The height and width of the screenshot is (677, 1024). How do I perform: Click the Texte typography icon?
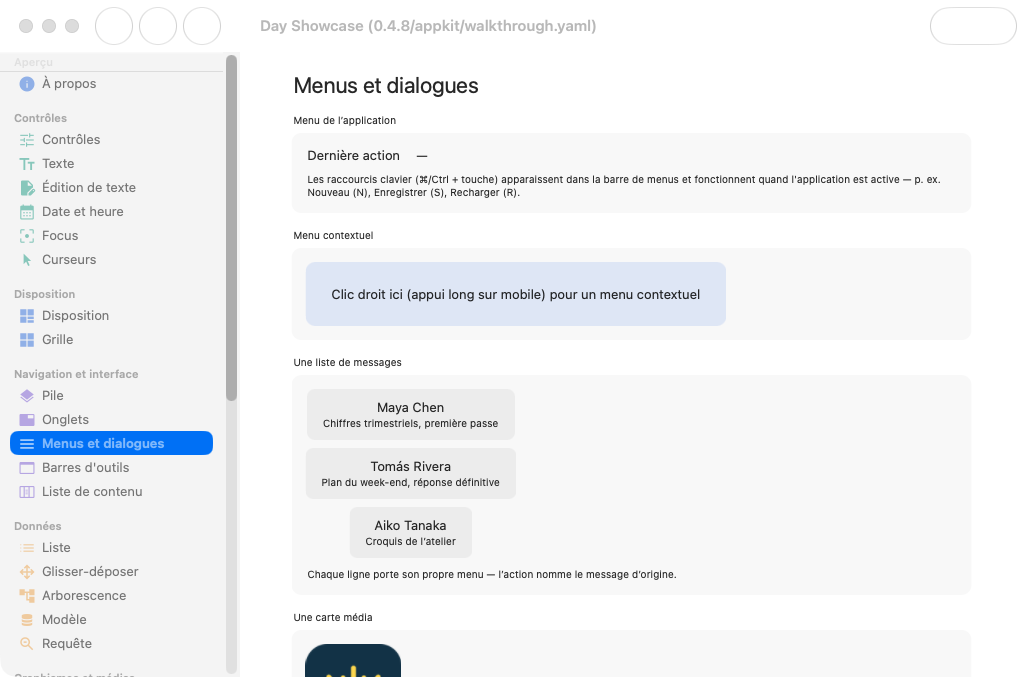tap(27, 164)
